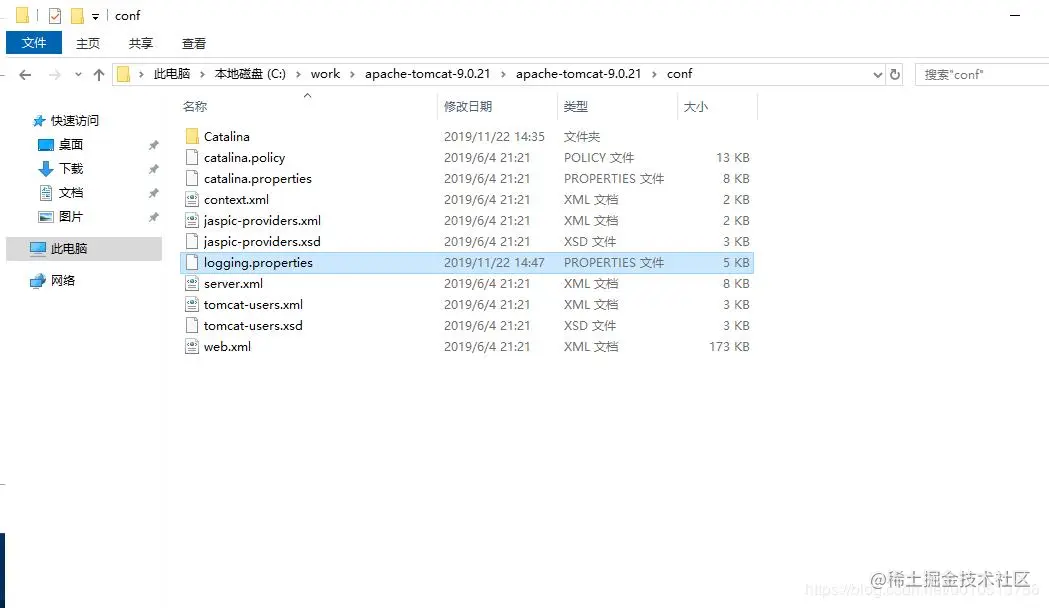Click work in the address breadcrumb
1049x608 pixels.
pyautogui.click(x=325, y=74)
